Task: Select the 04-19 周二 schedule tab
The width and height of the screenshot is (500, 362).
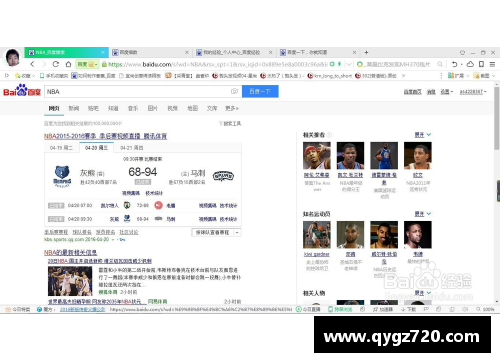Action: [61, 148]
